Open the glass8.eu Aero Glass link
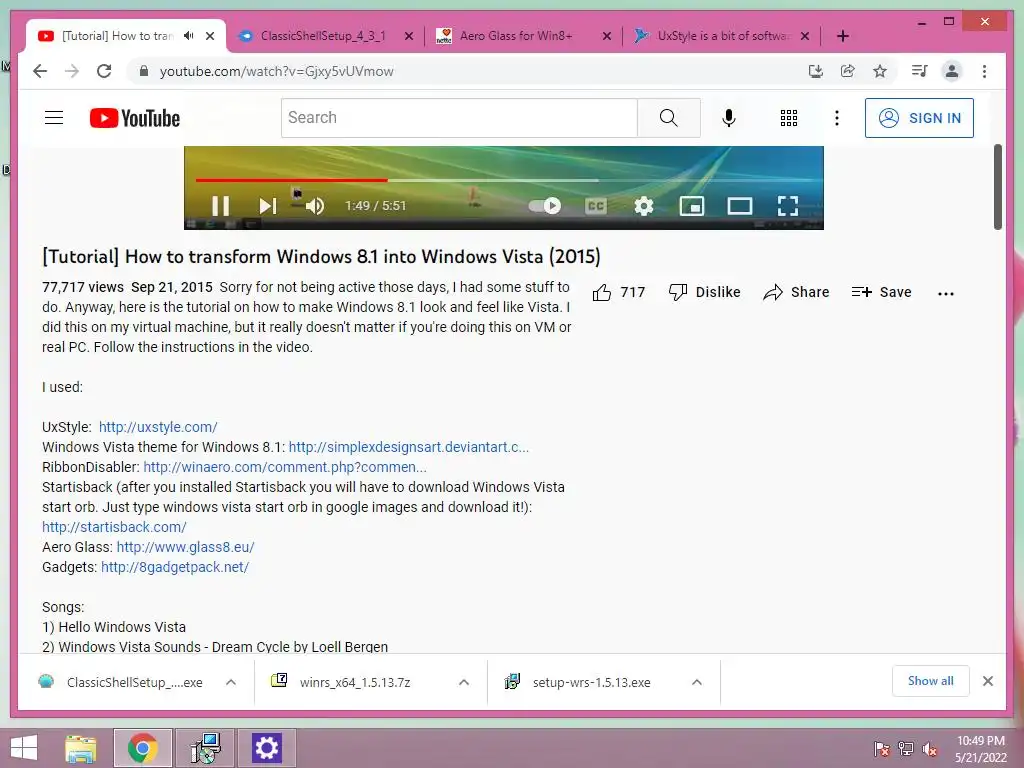The width and height of the screenshot is (1024, 768). pos(185,547)
